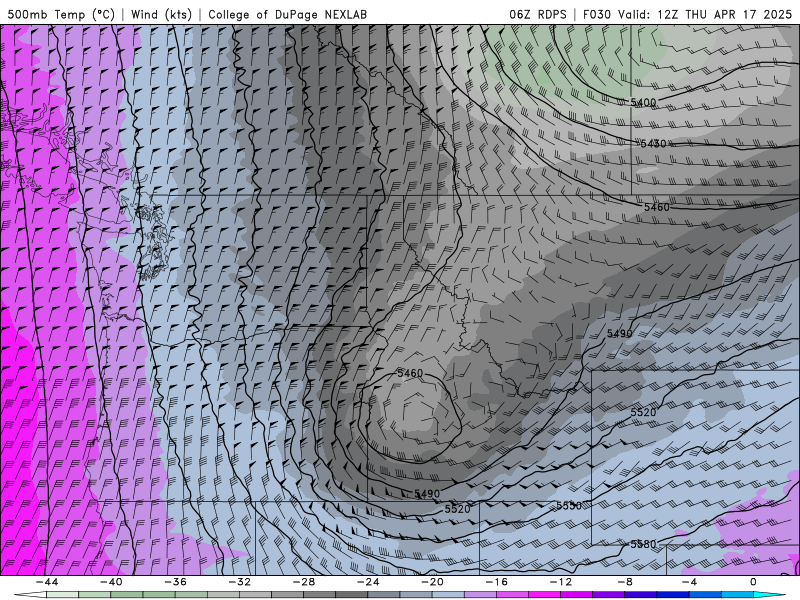Click 5460 label on the closed low contour

[x=410, y=373]
